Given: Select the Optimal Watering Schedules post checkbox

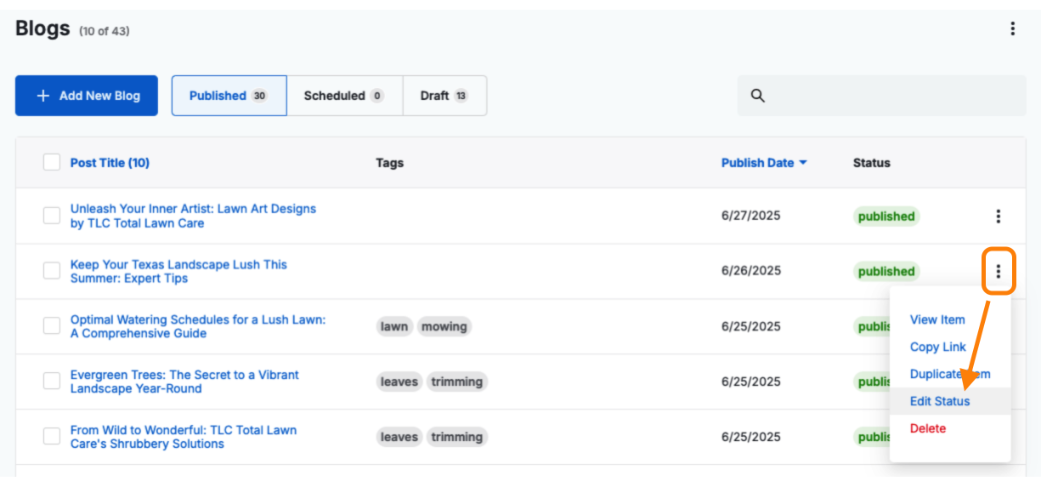Looking at the screenshot, I should [52, 326].
